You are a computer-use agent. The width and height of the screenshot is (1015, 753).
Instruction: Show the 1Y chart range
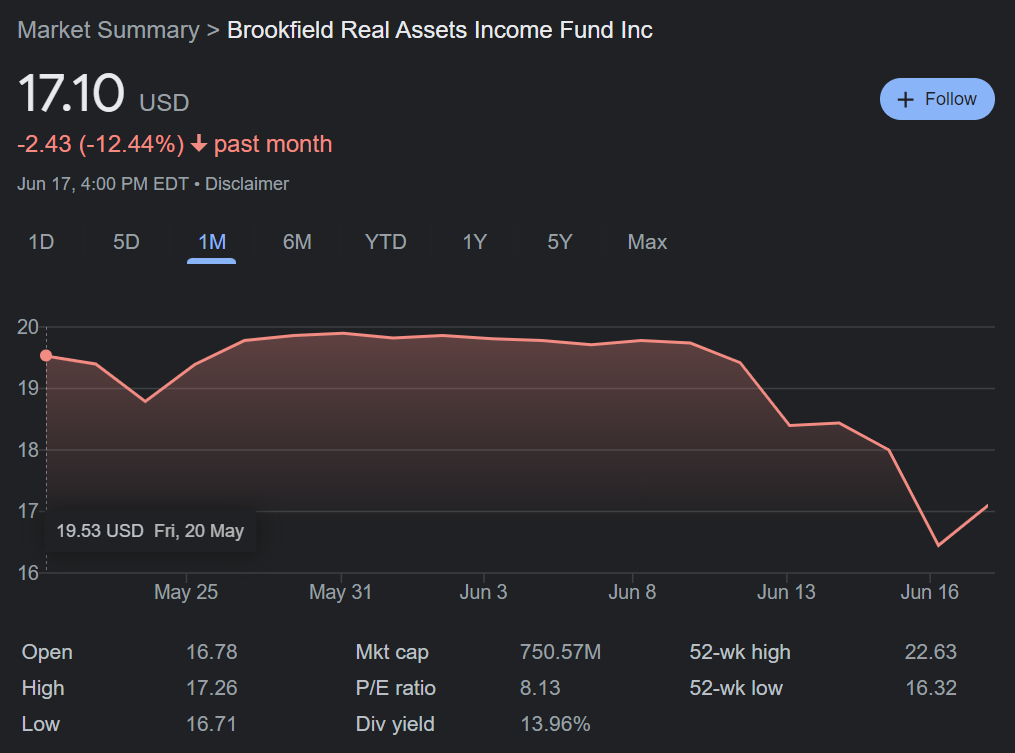tap(474, 242)
